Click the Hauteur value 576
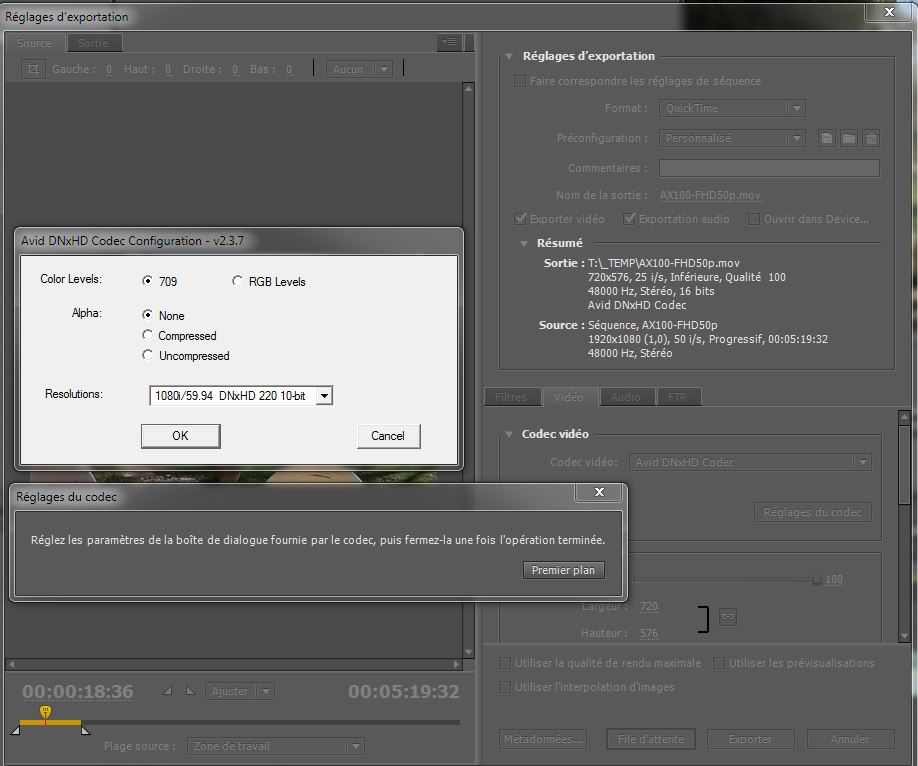The height and width of the screenshot is (766, 918). [649, 633]
